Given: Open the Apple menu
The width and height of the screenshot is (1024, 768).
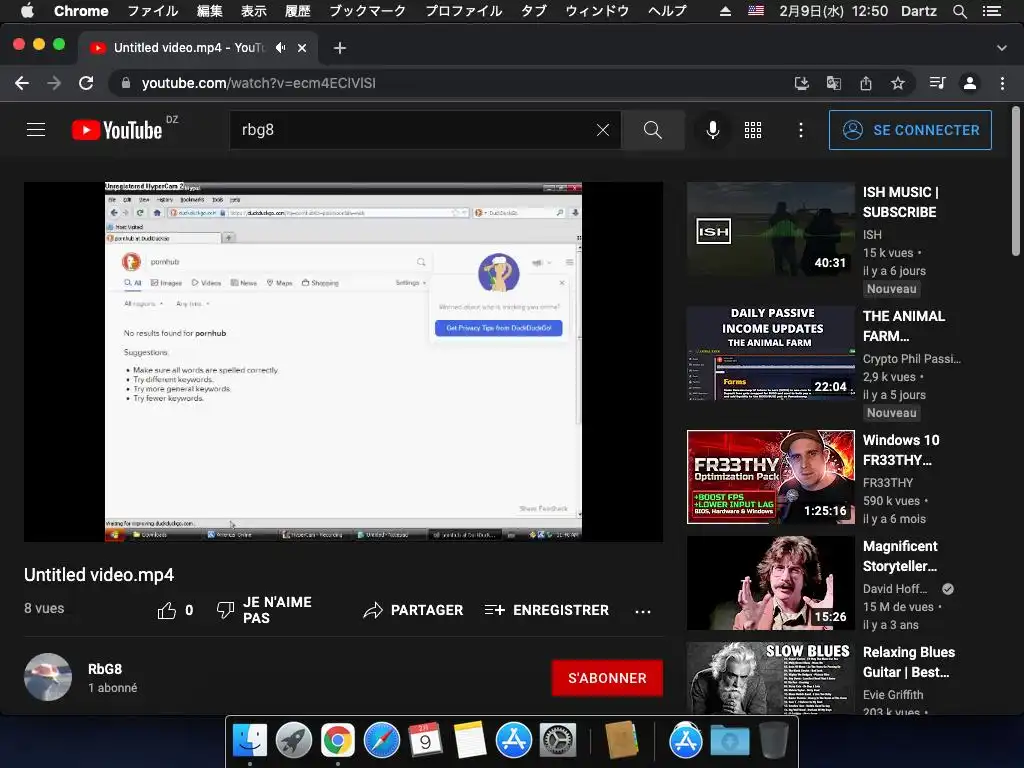Looking at the screenshot, I should click(x=27, y=11).
